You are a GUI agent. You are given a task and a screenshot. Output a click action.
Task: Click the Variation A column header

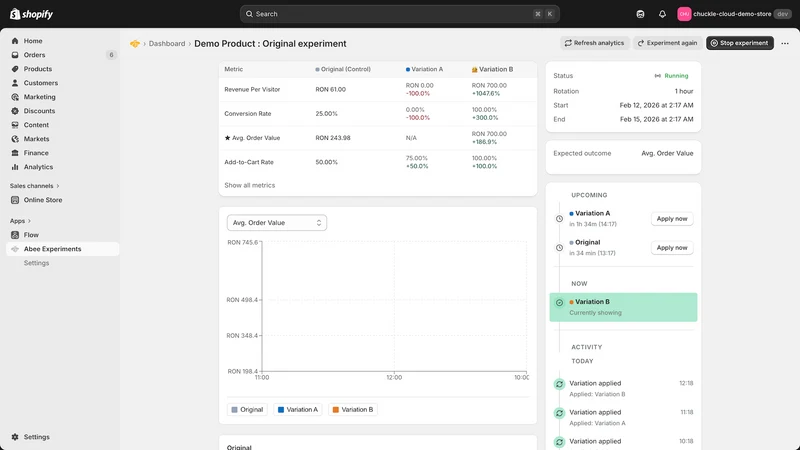424,69
